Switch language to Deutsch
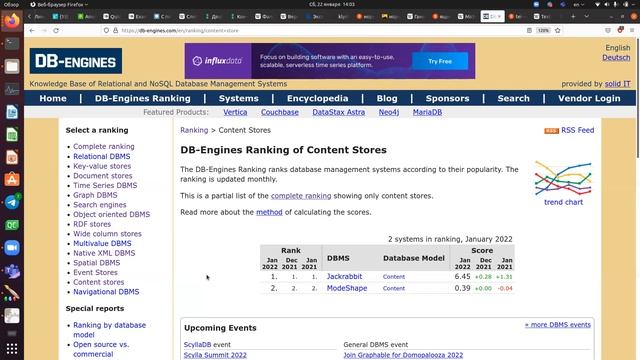Viewport: 640px width, 360px height. coord(616,58)
